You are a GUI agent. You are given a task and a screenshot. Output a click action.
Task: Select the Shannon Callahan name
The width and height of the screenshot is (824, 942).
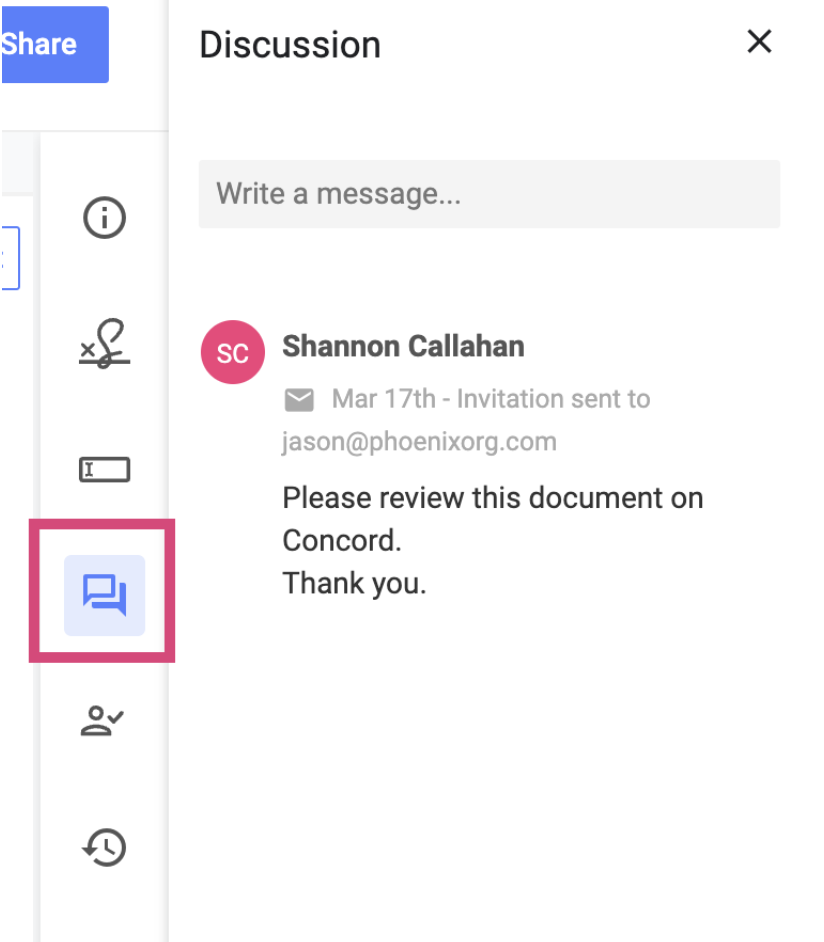tap(404, 346)
